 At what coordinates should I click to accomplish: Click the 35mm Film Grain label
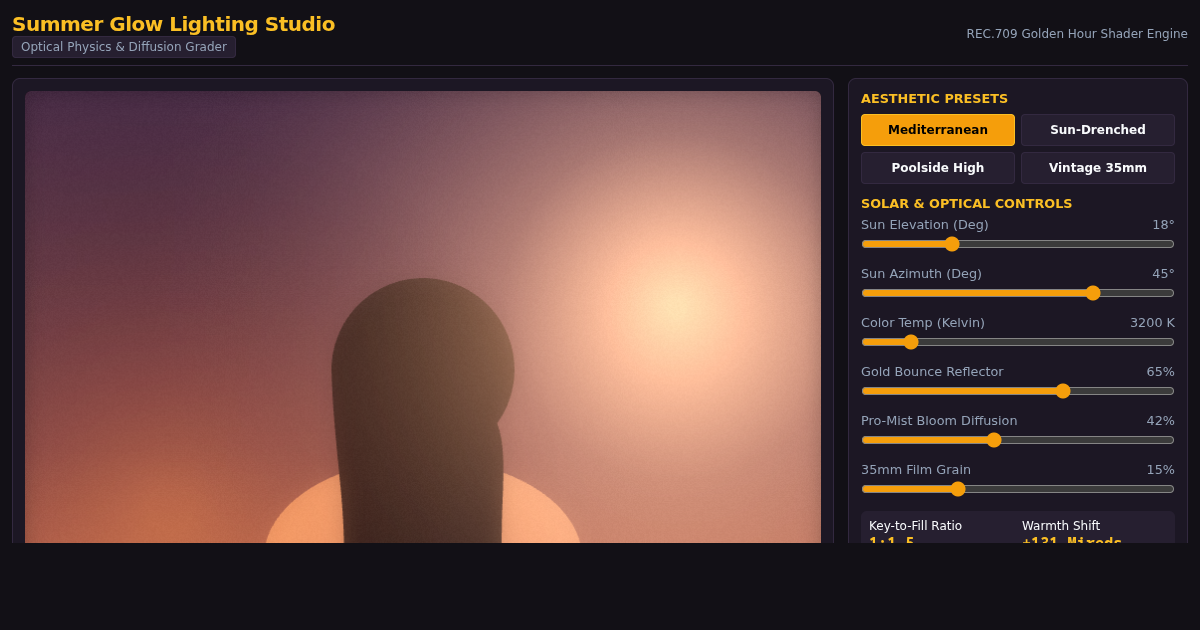[x=916, y=470]
